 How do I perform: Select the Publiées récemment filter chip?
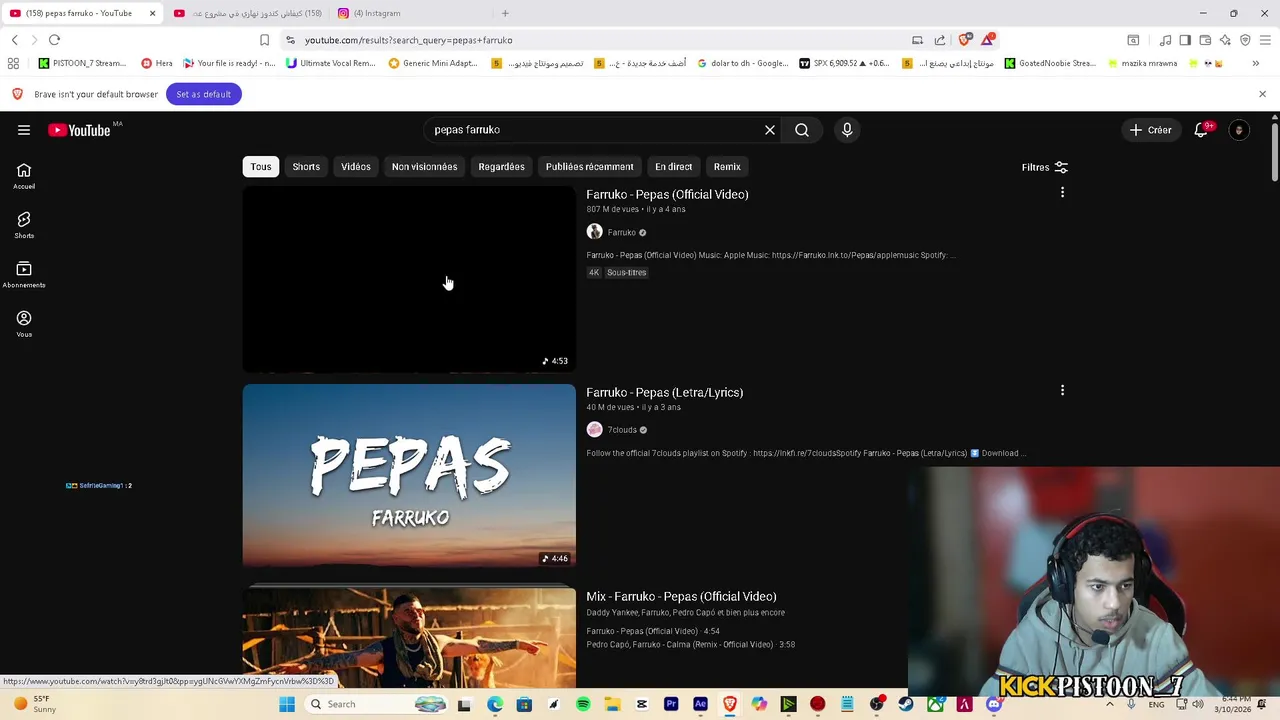589,167
